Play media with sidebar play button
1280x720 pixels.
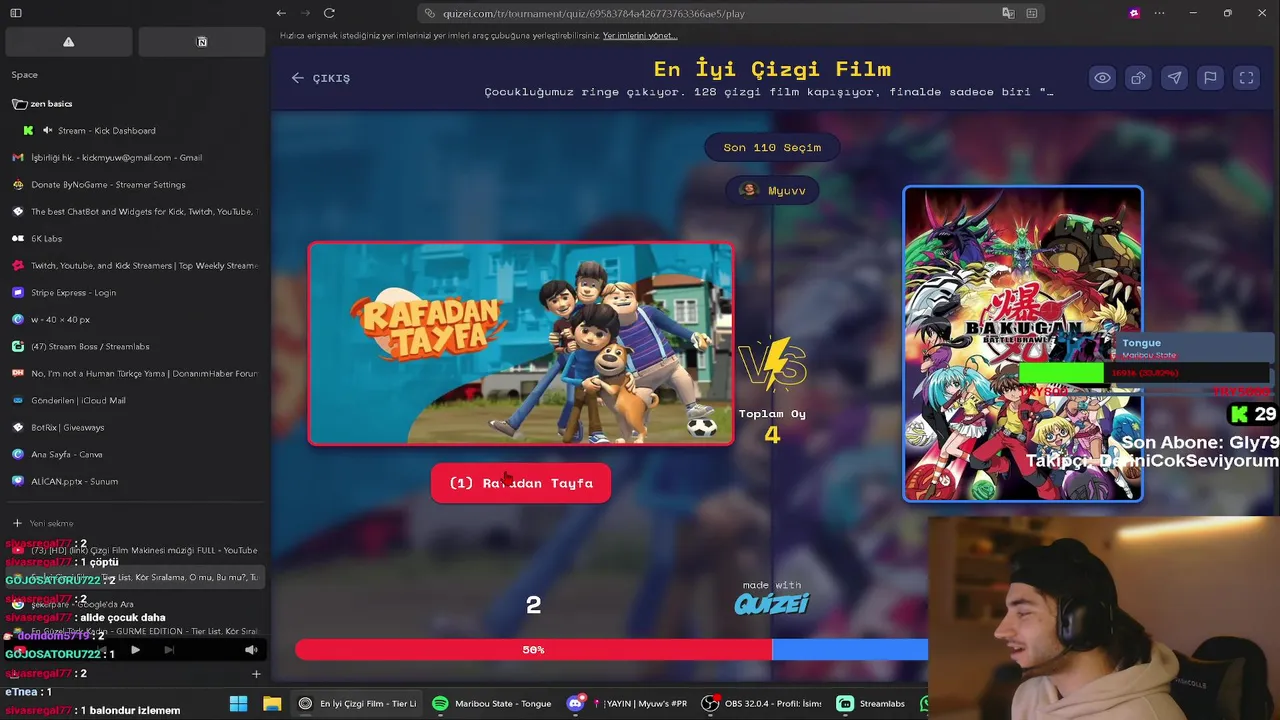coord(135,650)
